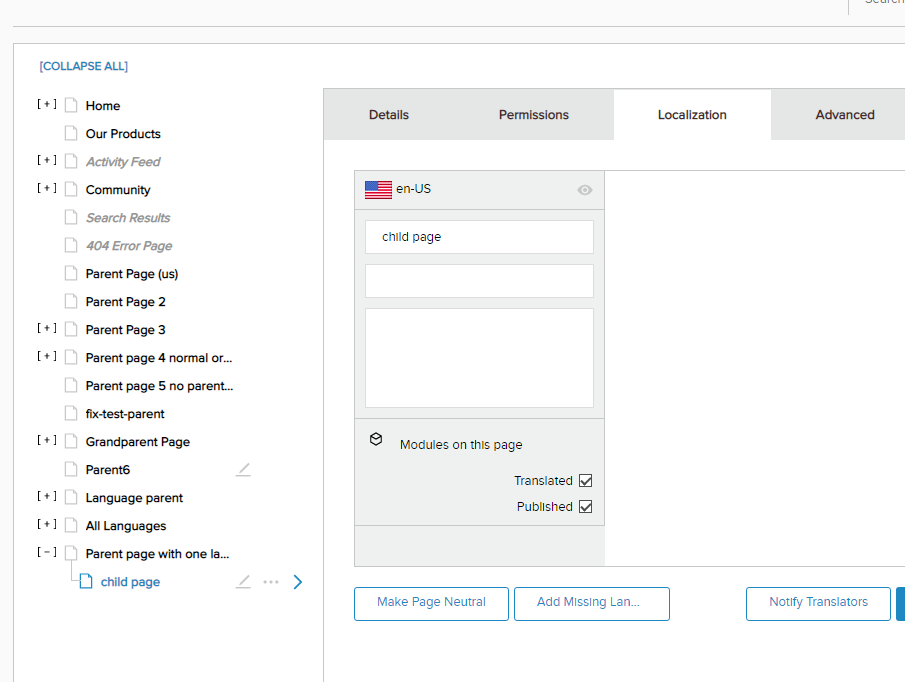Click the page icon beside Our Products
The width and height of the screenshot is (905, 682).
pyautogui.click(x=71, y=133)
